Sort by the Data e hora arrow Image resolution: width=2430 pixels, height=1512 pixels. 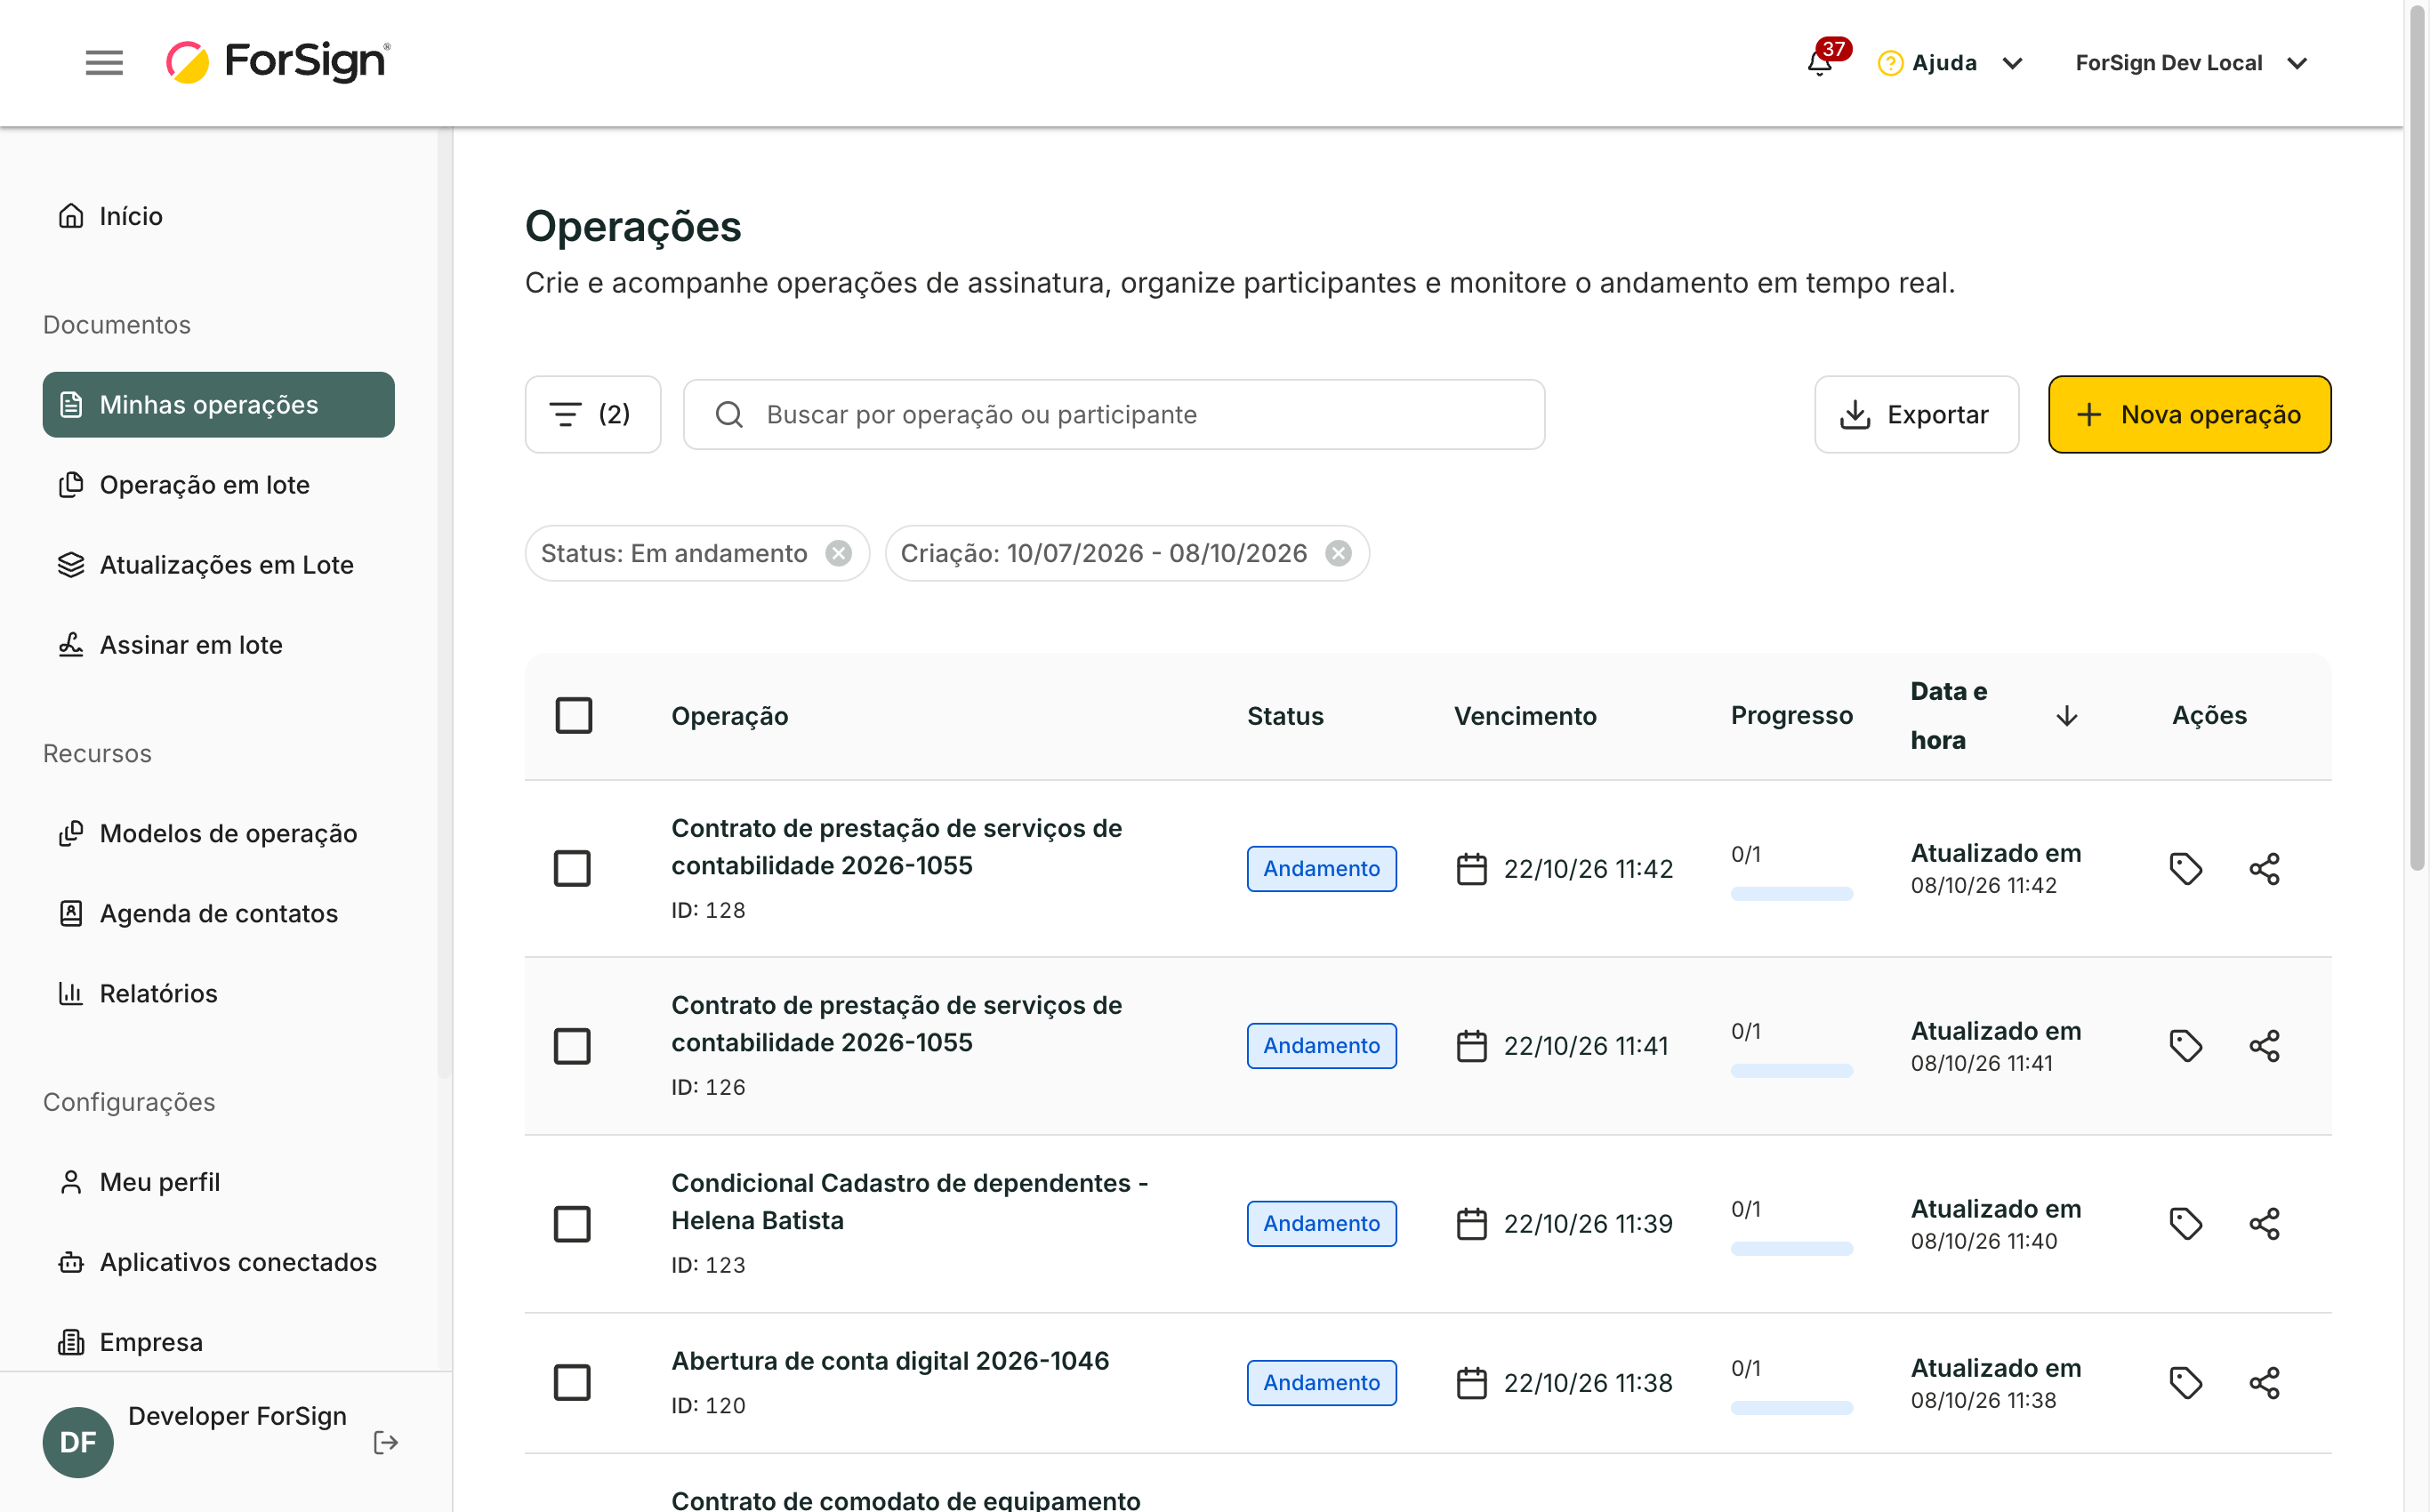coord(2066,716)
